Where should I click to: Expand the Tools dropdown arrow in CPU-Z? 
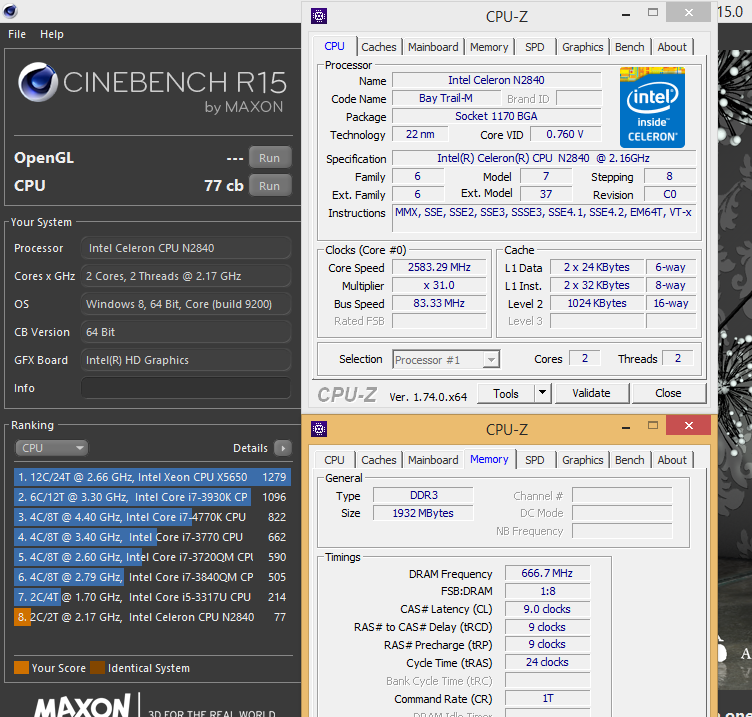pos(542,394)
